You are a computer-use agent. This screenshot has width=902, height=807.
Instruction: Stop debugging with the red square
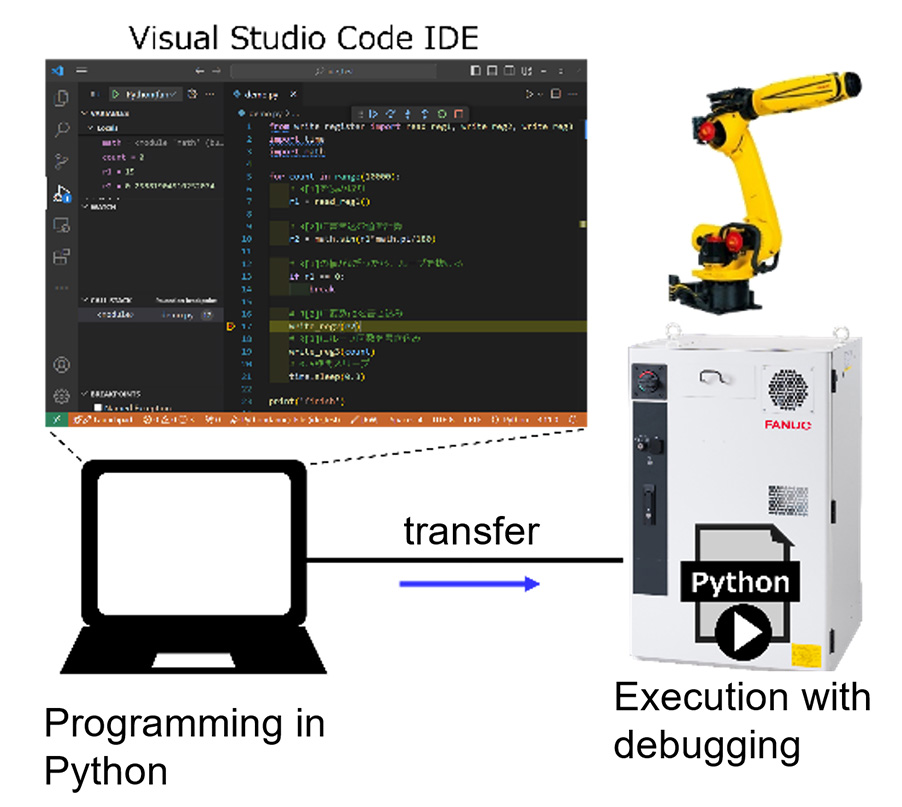tap(458, 114)
